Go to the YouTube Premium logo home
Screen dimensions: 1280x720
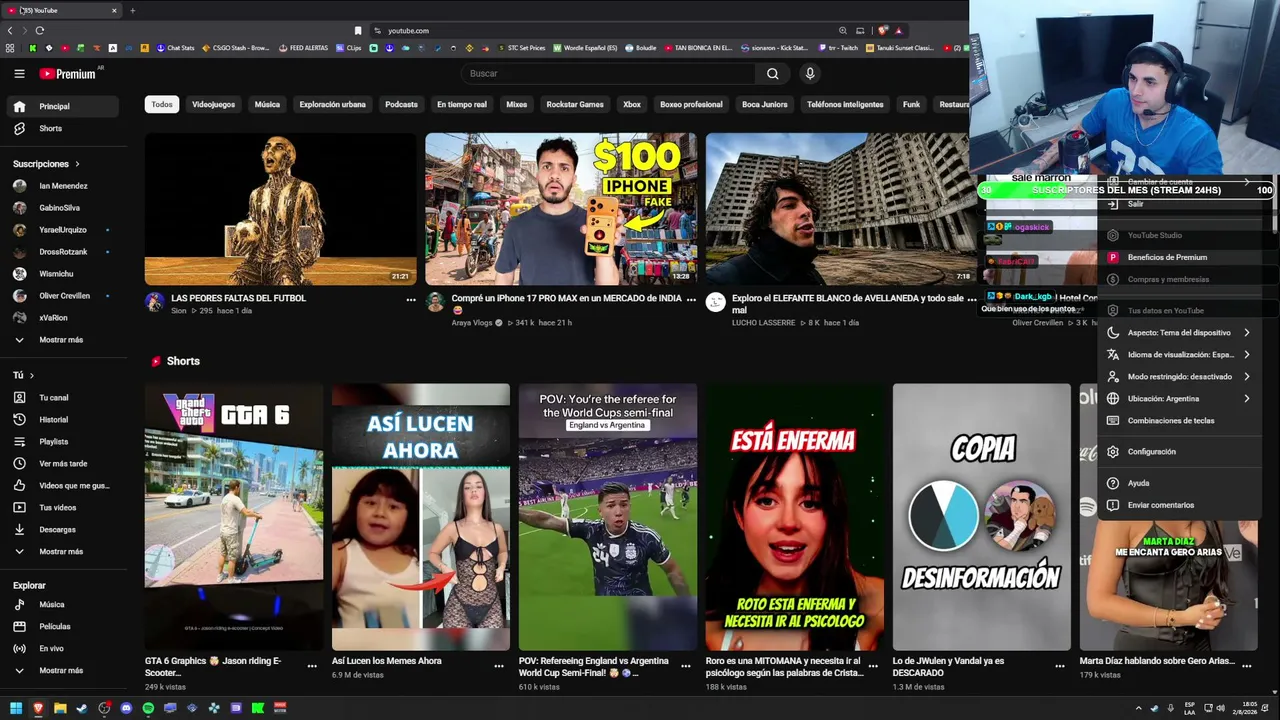pos(67,74)
